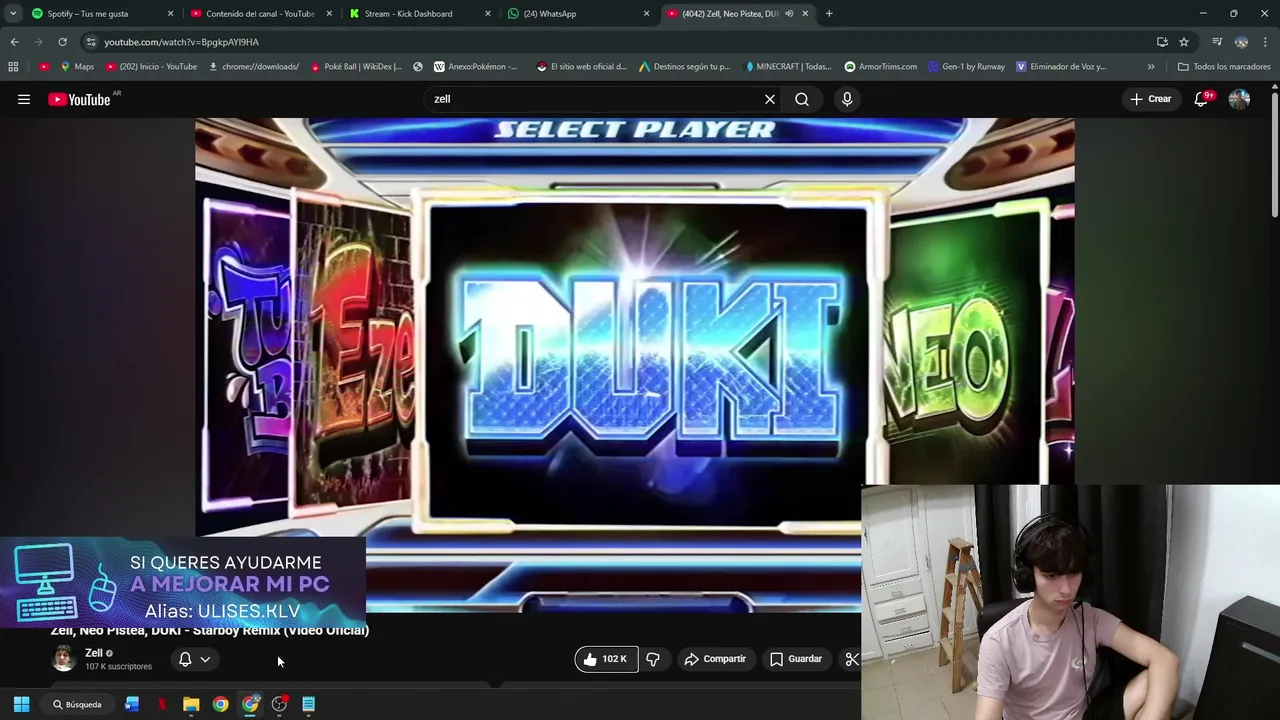1280x720 pixels.
Task: Open YouTube notifications bell
Action: click(x=1202, y=99)
